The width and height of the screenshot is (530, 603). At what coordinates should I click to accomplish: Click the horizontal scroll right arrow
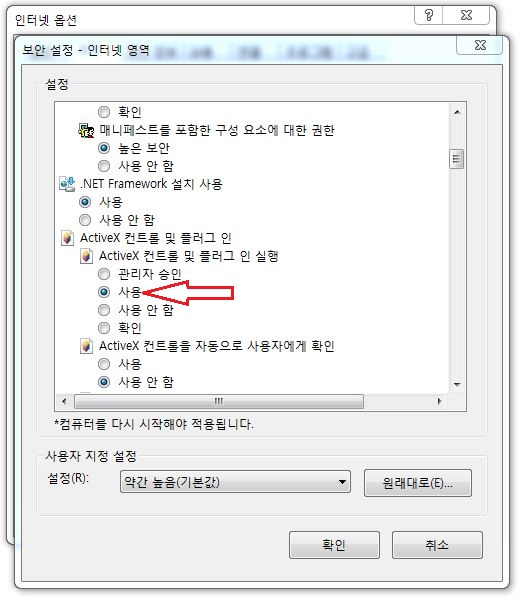(x=439, y=401)
